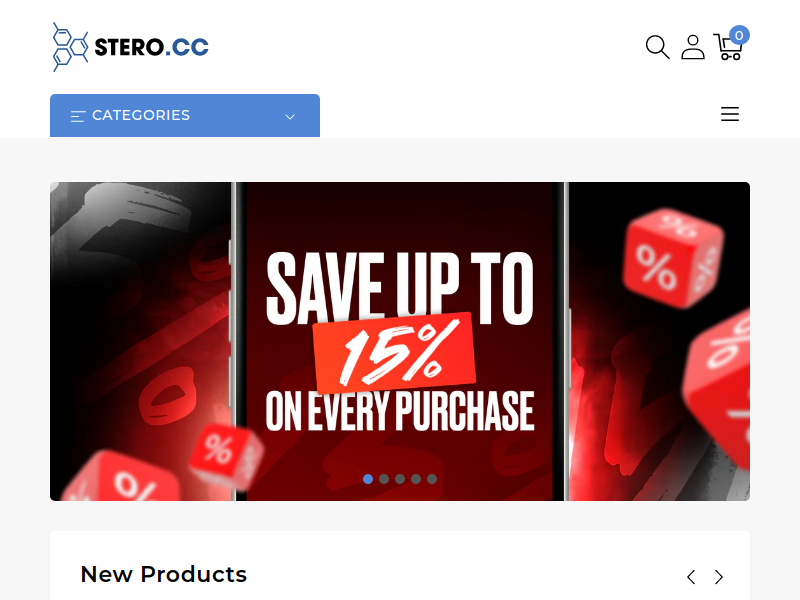Select the second banner slide dot
The image size is (800, 600).
click(x=384, y=479)
